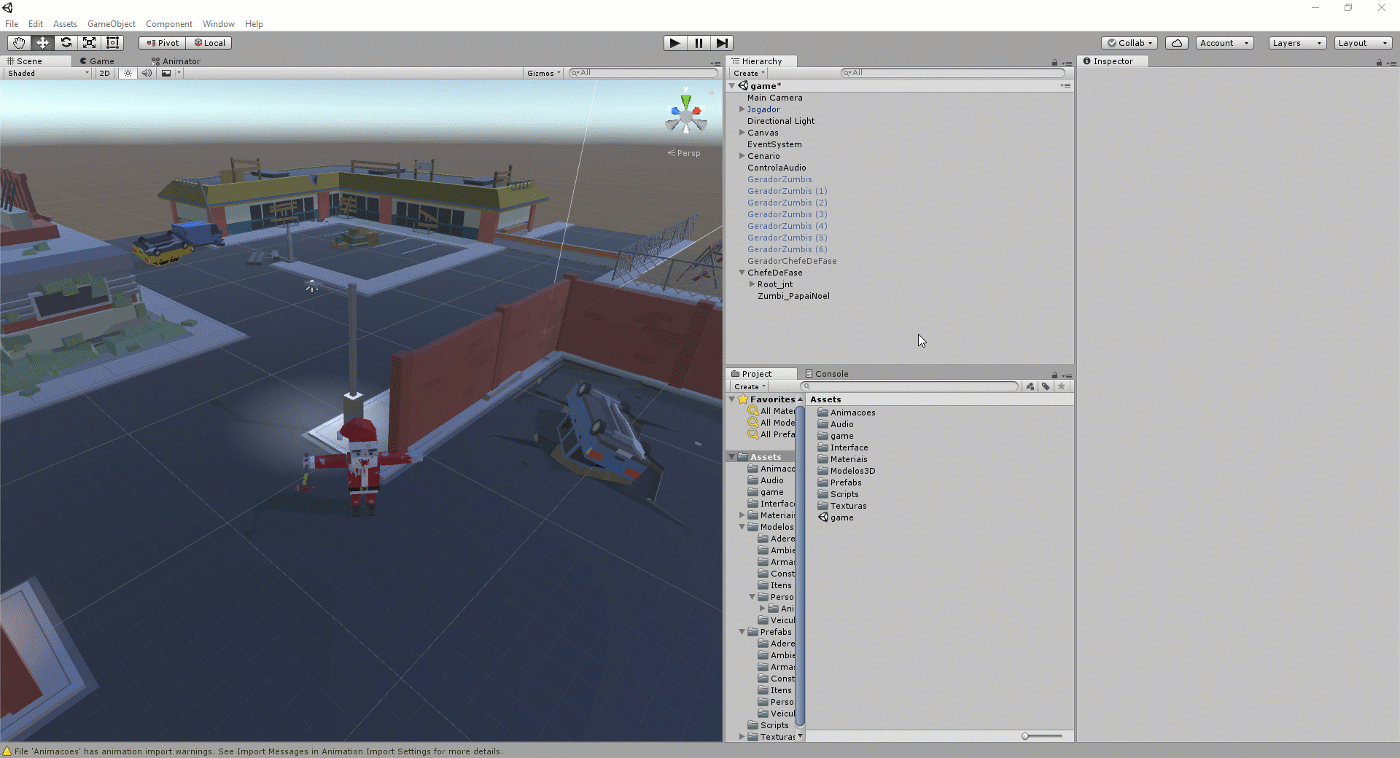Open the GameObject menu
This screenshot has height=758, width=1400.
[111, 24]
